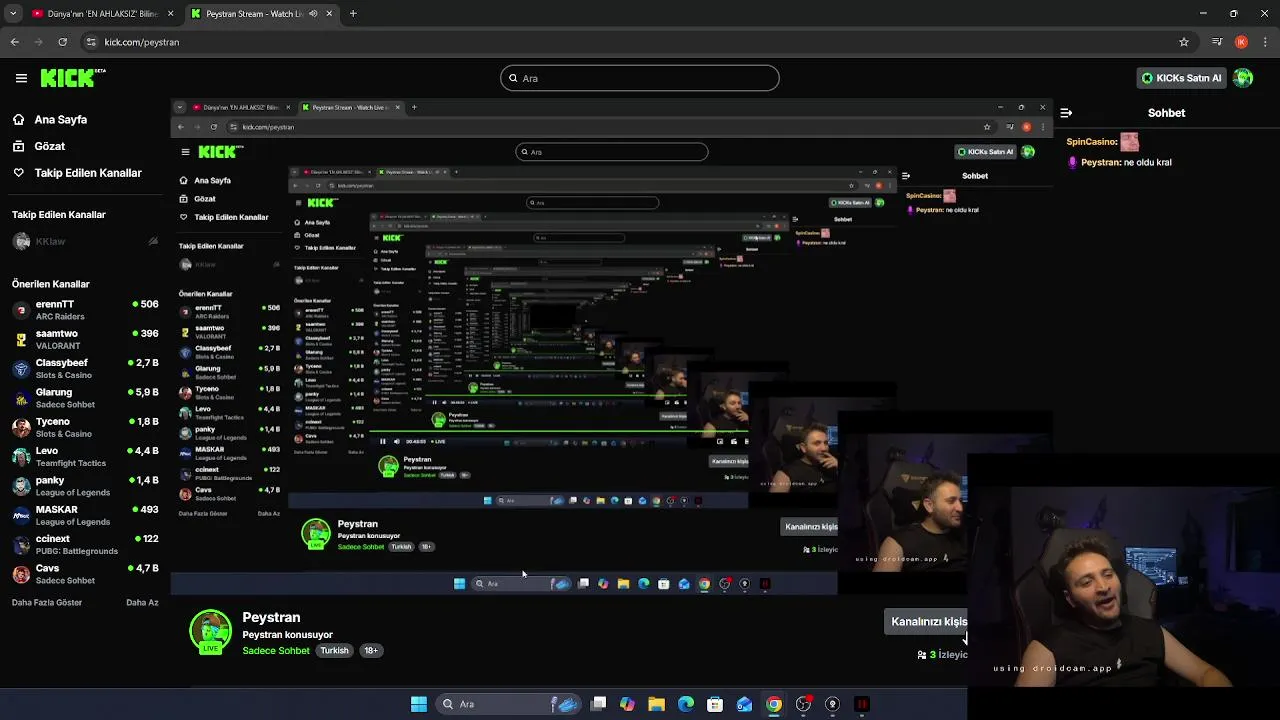Image resolution: width=1280 pixels, height=720 pixels.
Task: Open recommended channel MASKAR
Action: click(x=85, y=515)
